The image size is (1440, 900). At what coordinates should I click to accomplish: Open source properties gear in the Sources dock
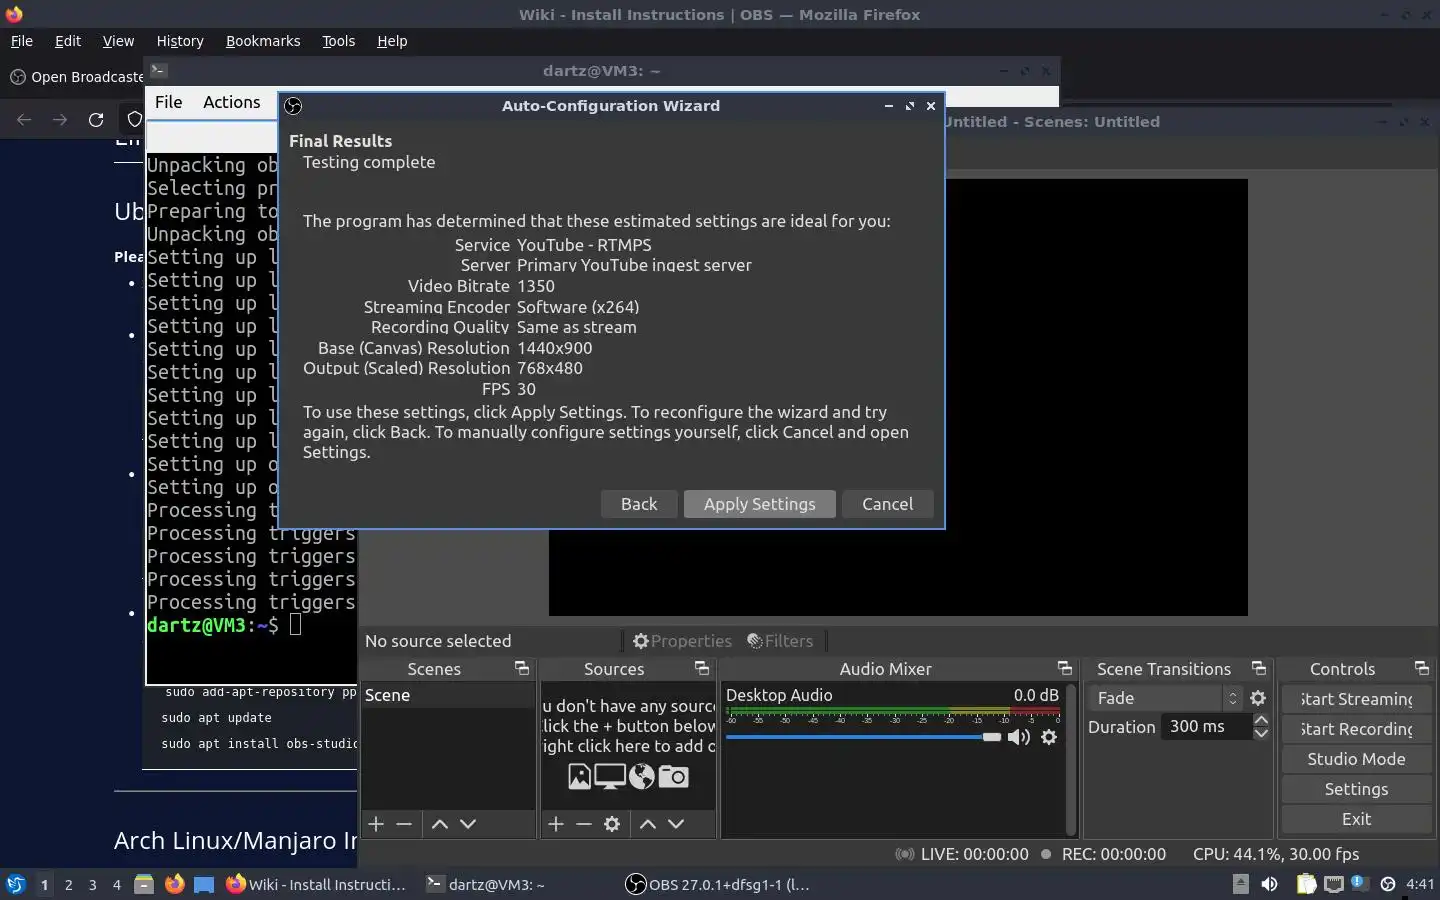[612, 824]
